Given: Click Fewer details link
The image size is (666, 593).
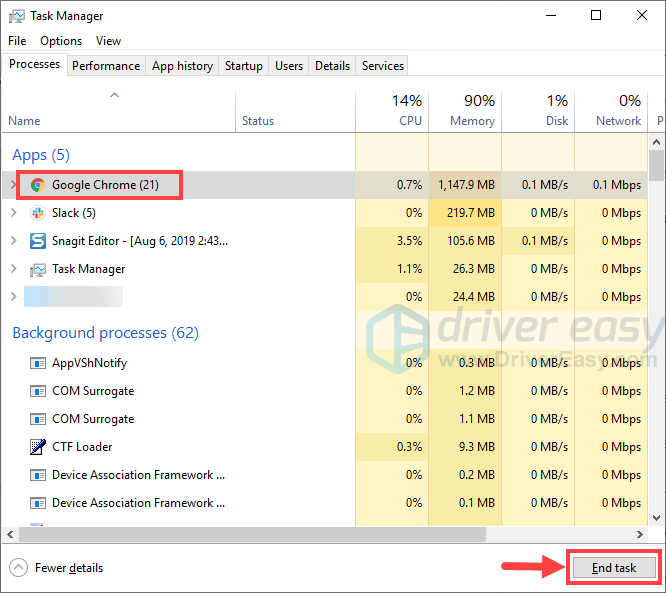Looking at the screenshot, I should [x=69, y=568].
